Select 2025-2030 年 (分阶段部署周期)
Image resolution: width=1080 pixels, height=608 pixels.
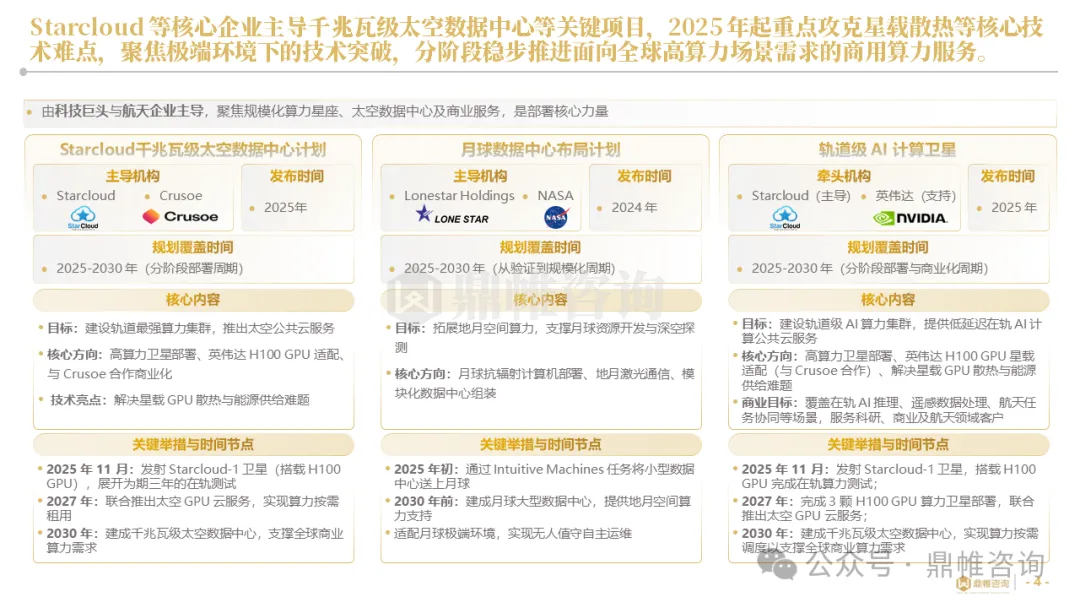pyautogui.click(x=149, y=269)
